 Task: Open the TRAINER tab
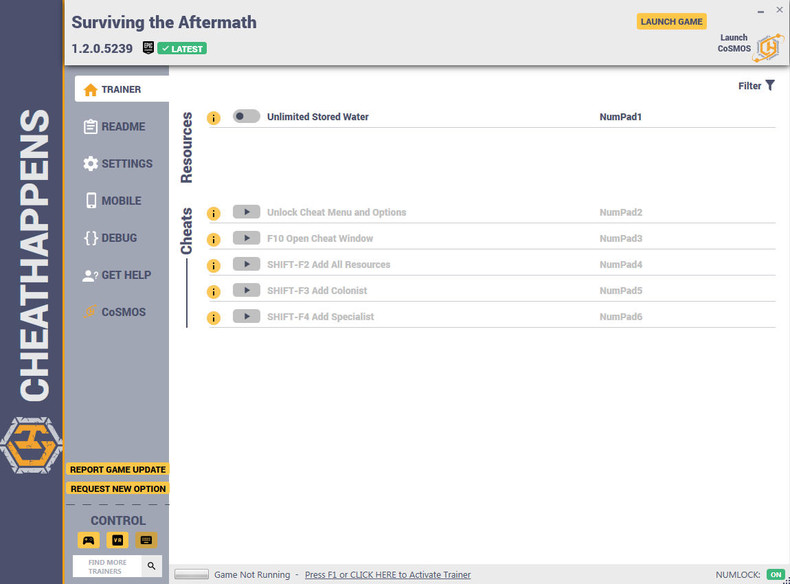pos(121,89)
